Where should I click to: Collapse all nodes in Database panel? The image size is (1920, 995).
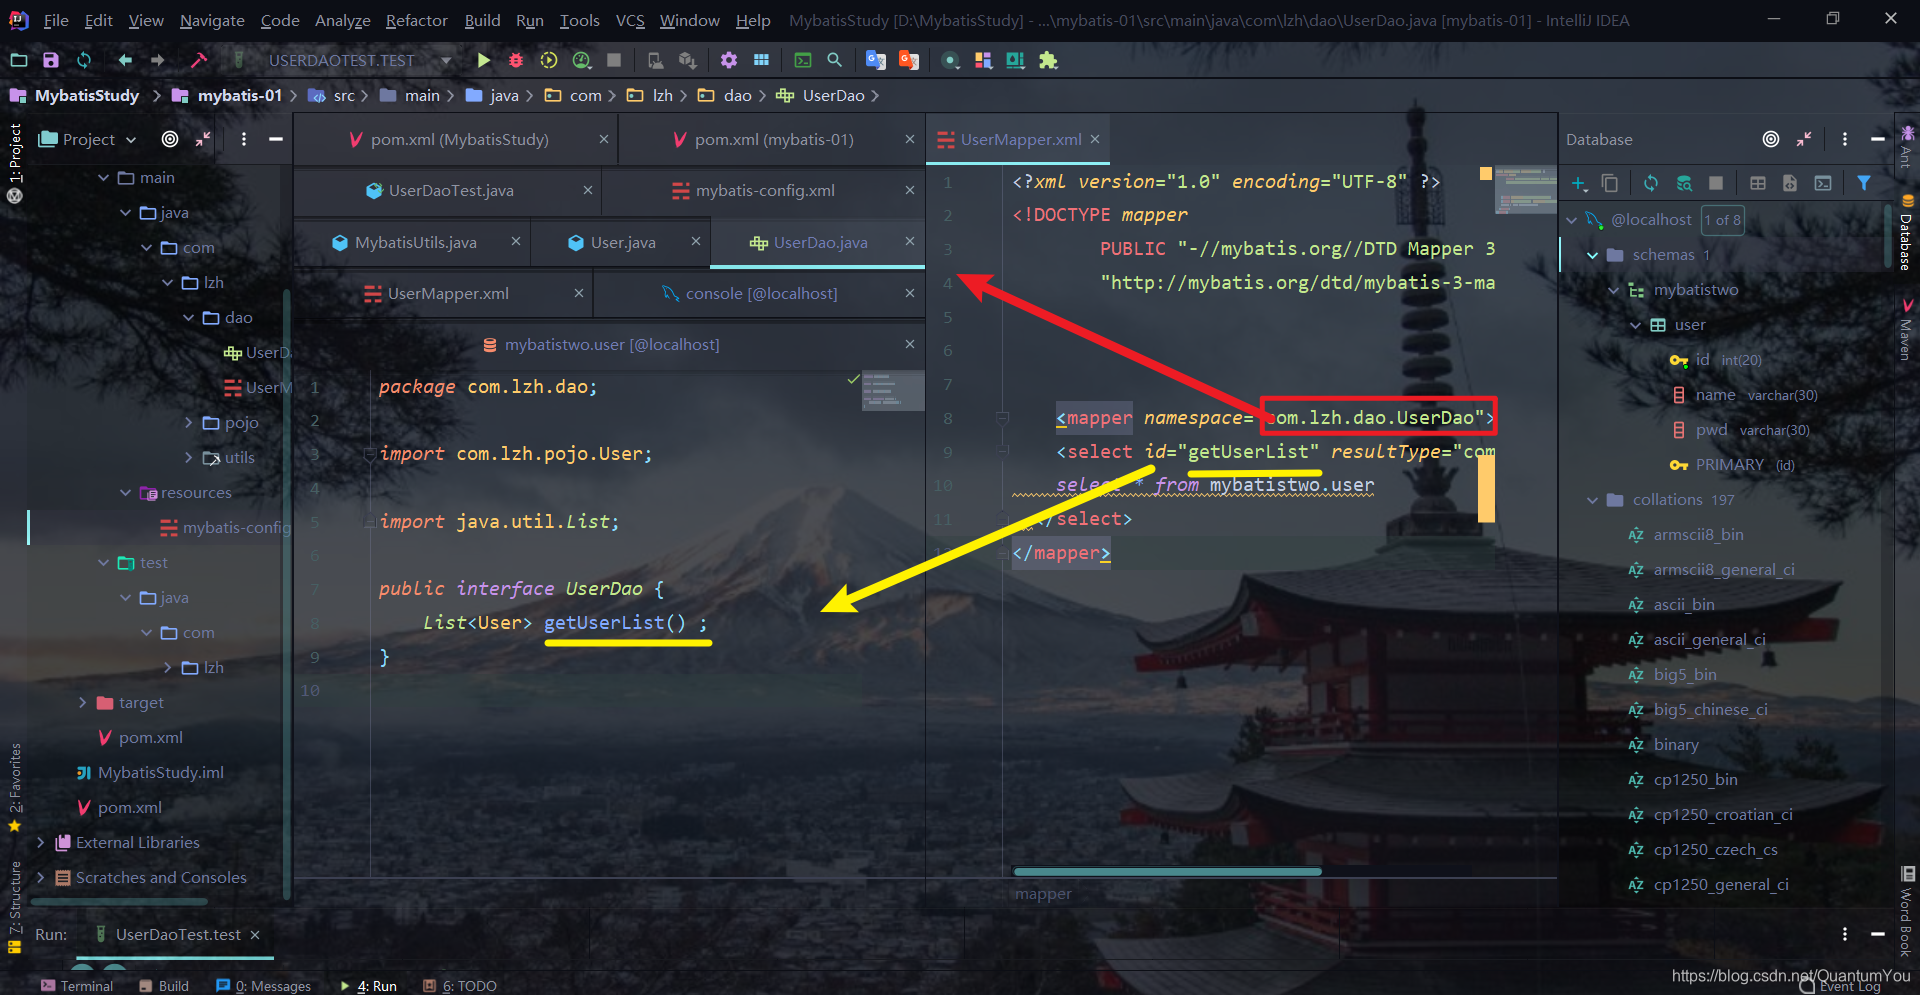[1804, 139]
